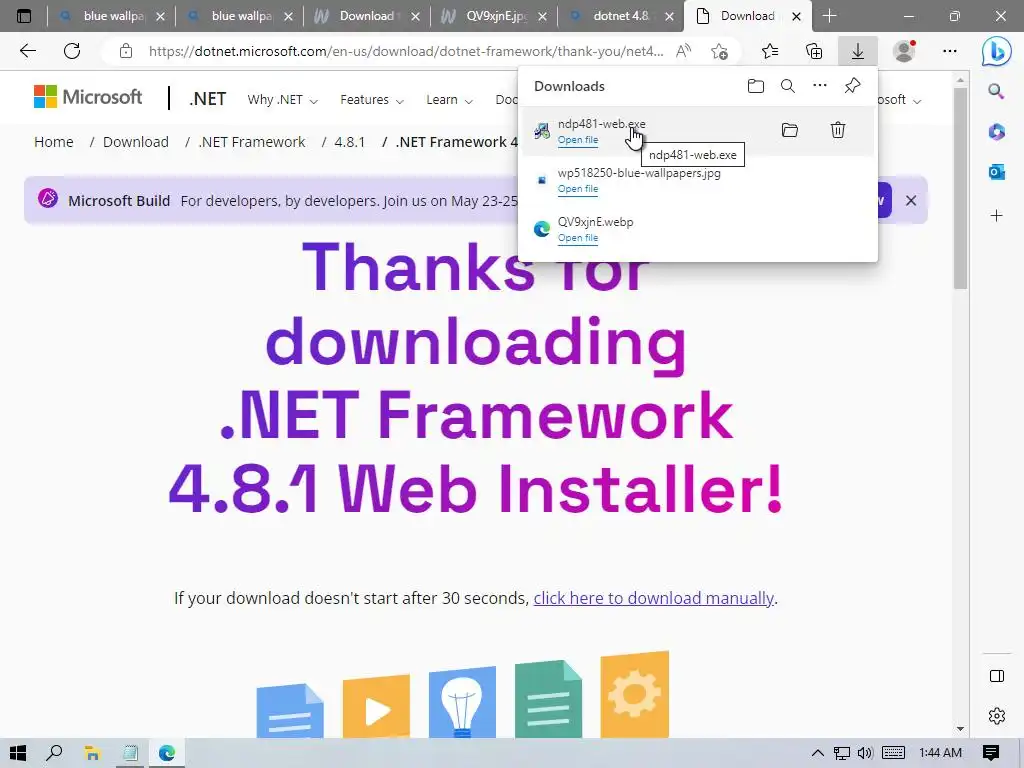Open the Read aloud icon in the address bar

click(x=683, y=51)
